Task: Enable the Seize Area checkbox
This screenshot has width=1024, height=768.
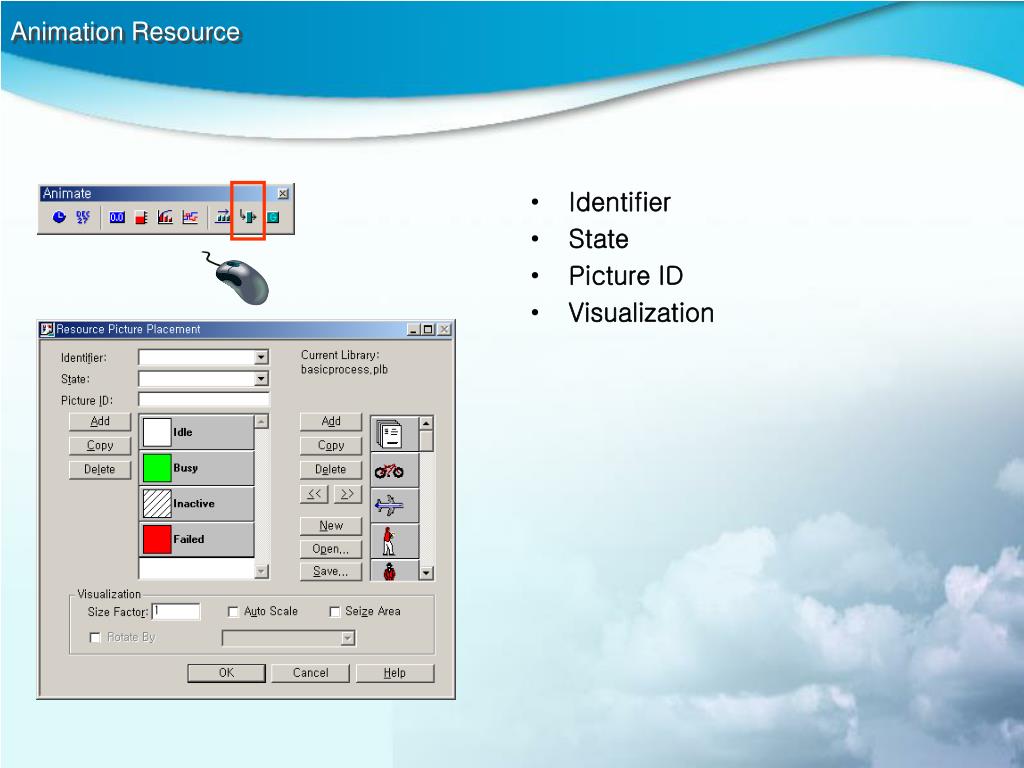Action: [x=334, y=612]
